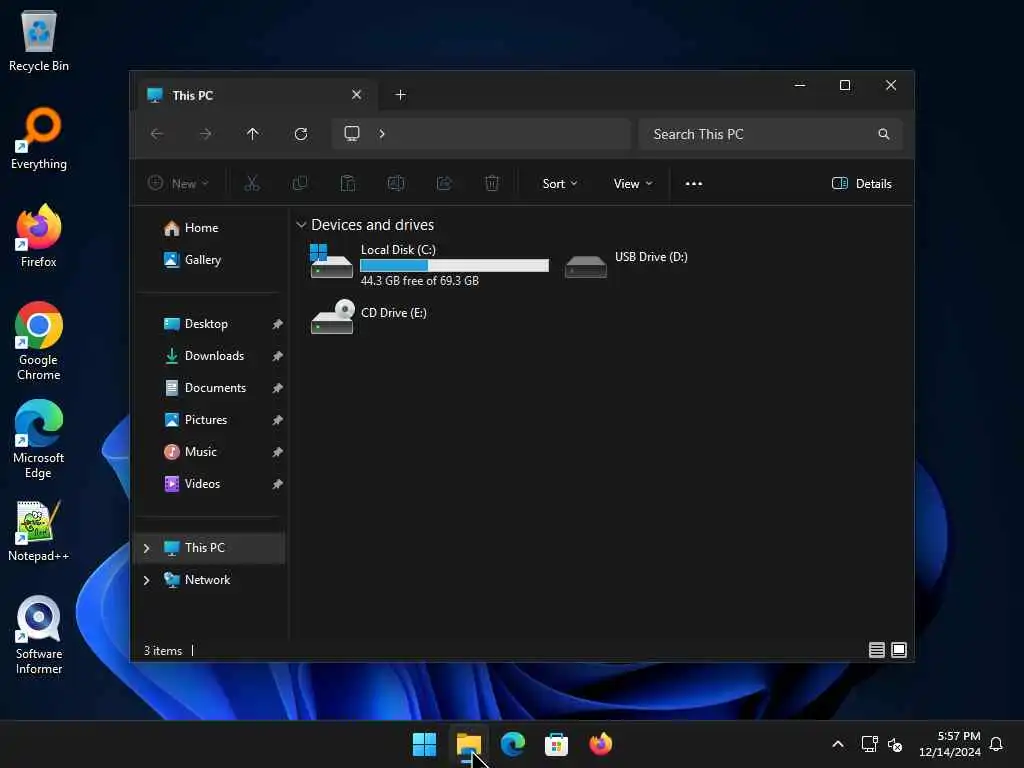This screenshot has width=1024, height=768.
Task: Select the CD Drive (E:) item
Action: point(370,317)
